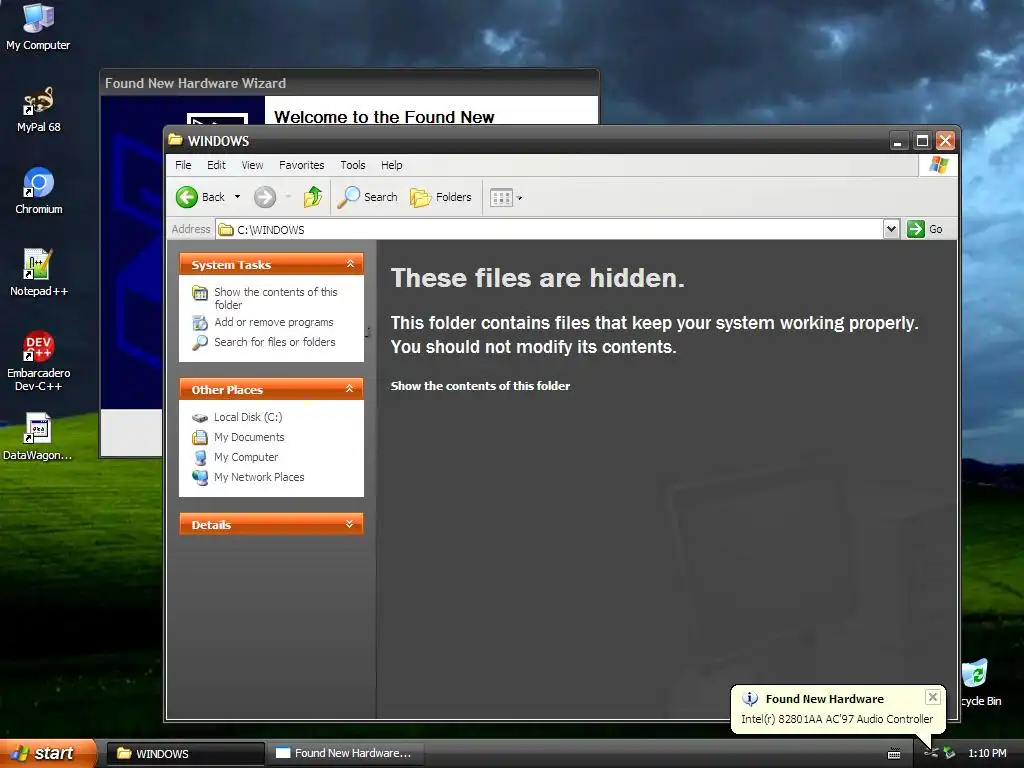The height and width of the screenshot is (768, 1024).
Task: Click the Safely Remove Hardware tray icon
Action: 950,754
